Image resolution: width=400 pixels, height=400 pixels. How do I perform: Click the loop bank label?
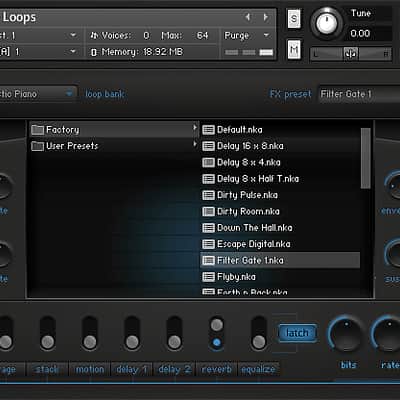click(105, 94)
